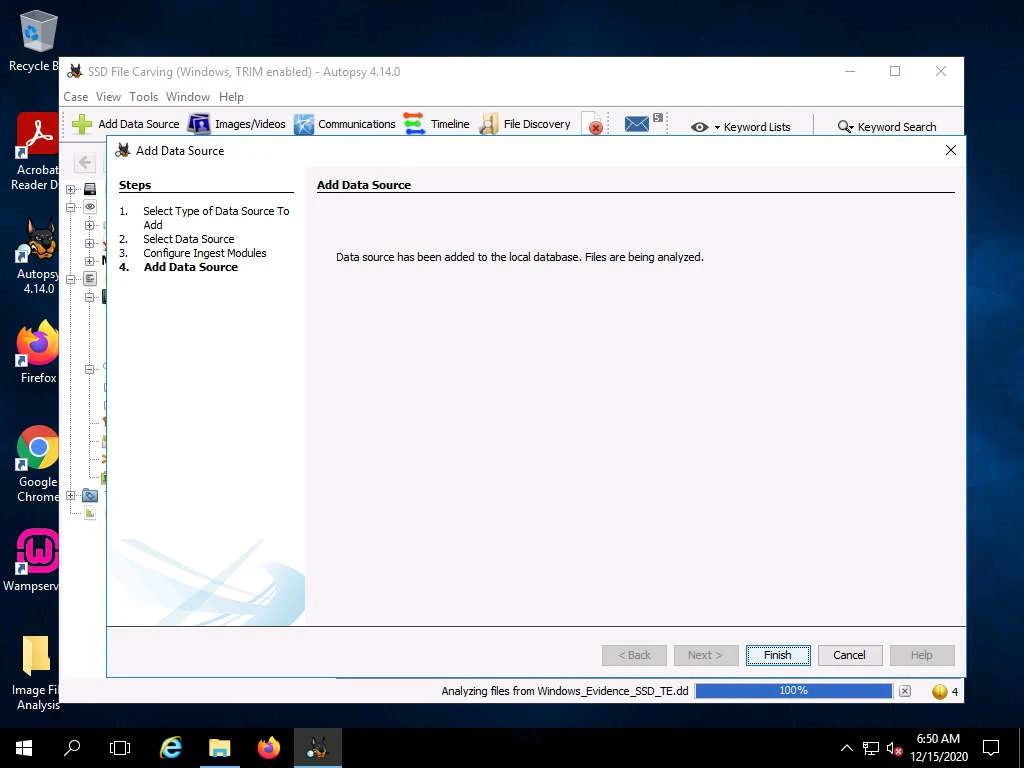1024x768 pixels.
Task: Expand the Tags node in tree
Action: (x=71, y=496)
